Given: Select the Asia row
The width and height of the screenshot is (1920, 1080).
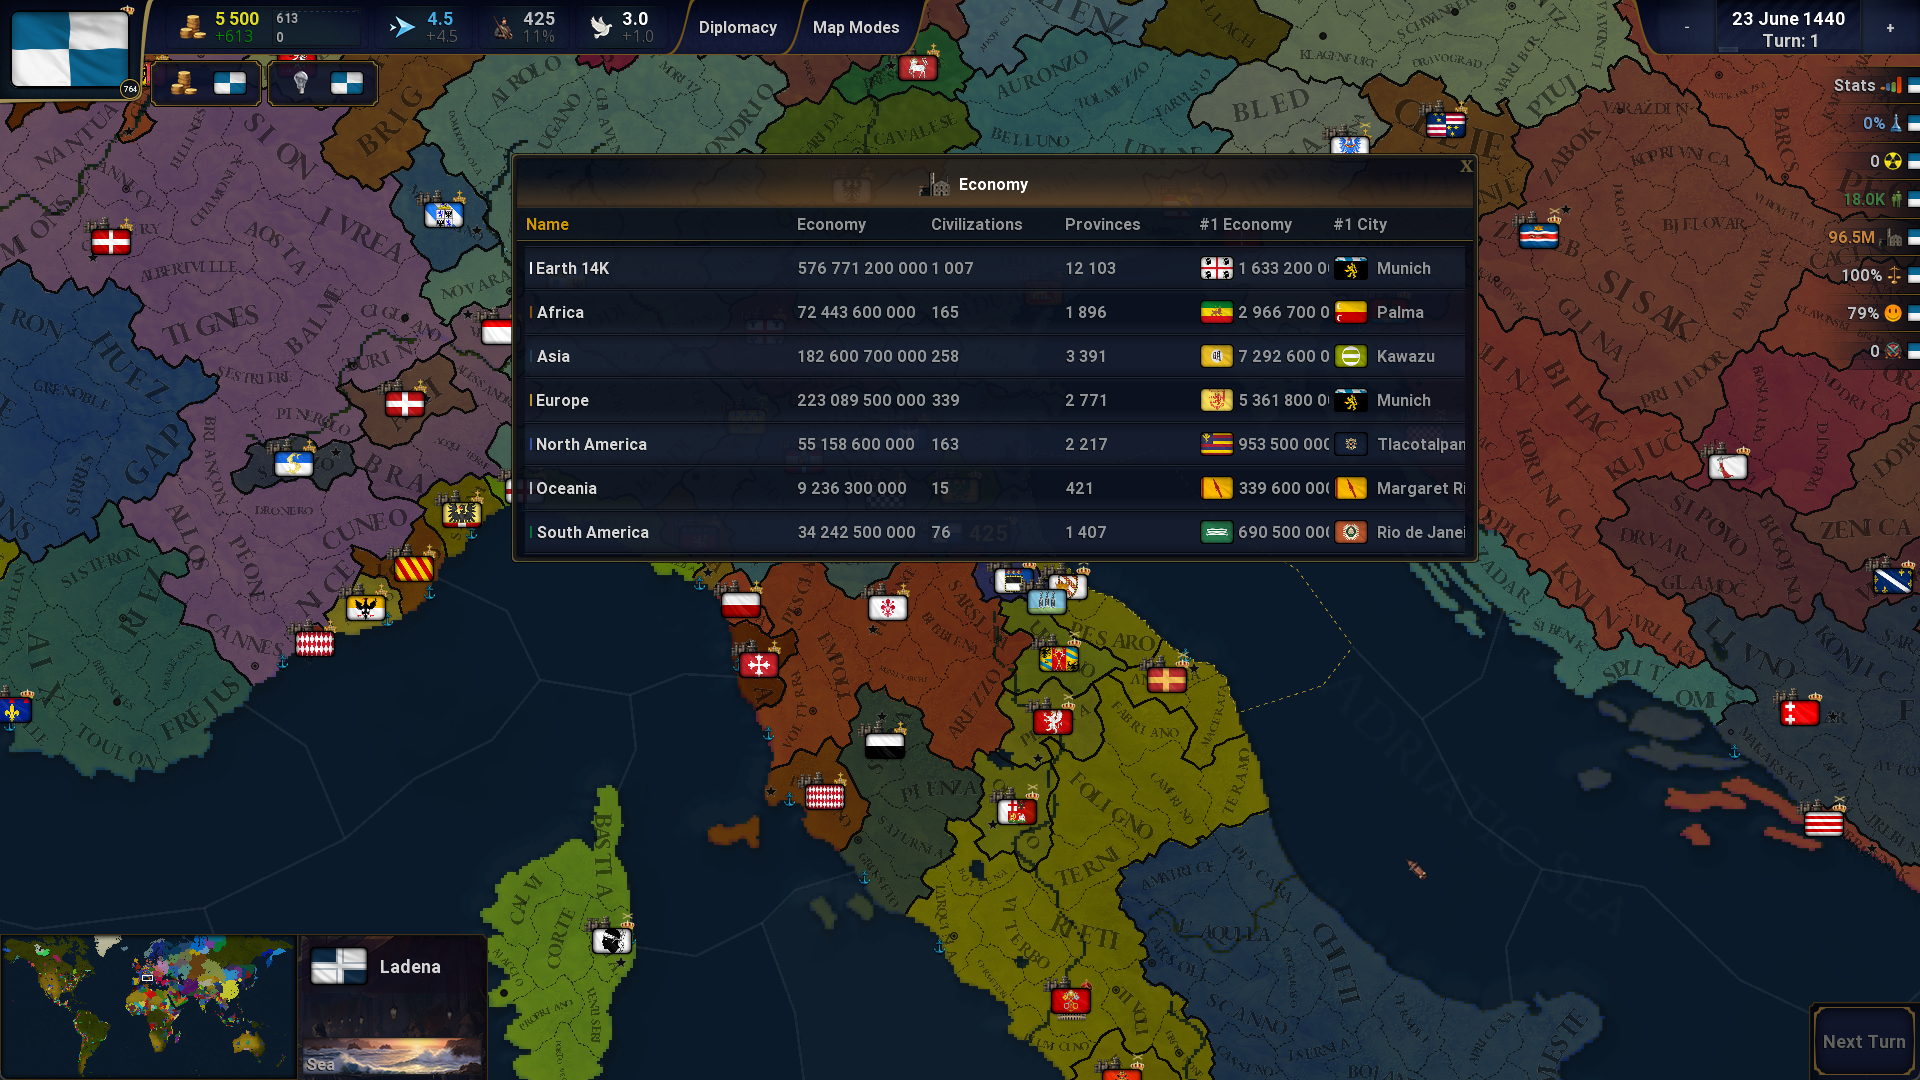Looking at the screenshot, I should (994, 356).
